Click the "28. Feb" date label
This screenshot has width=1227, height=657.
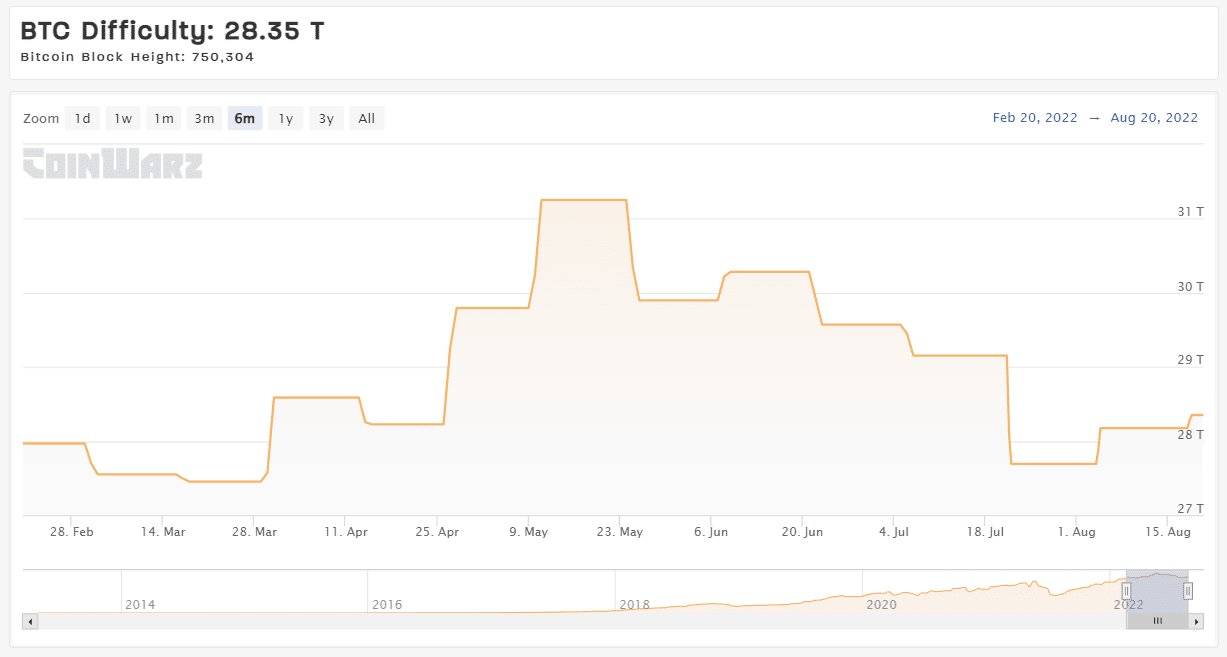(73, 532)
